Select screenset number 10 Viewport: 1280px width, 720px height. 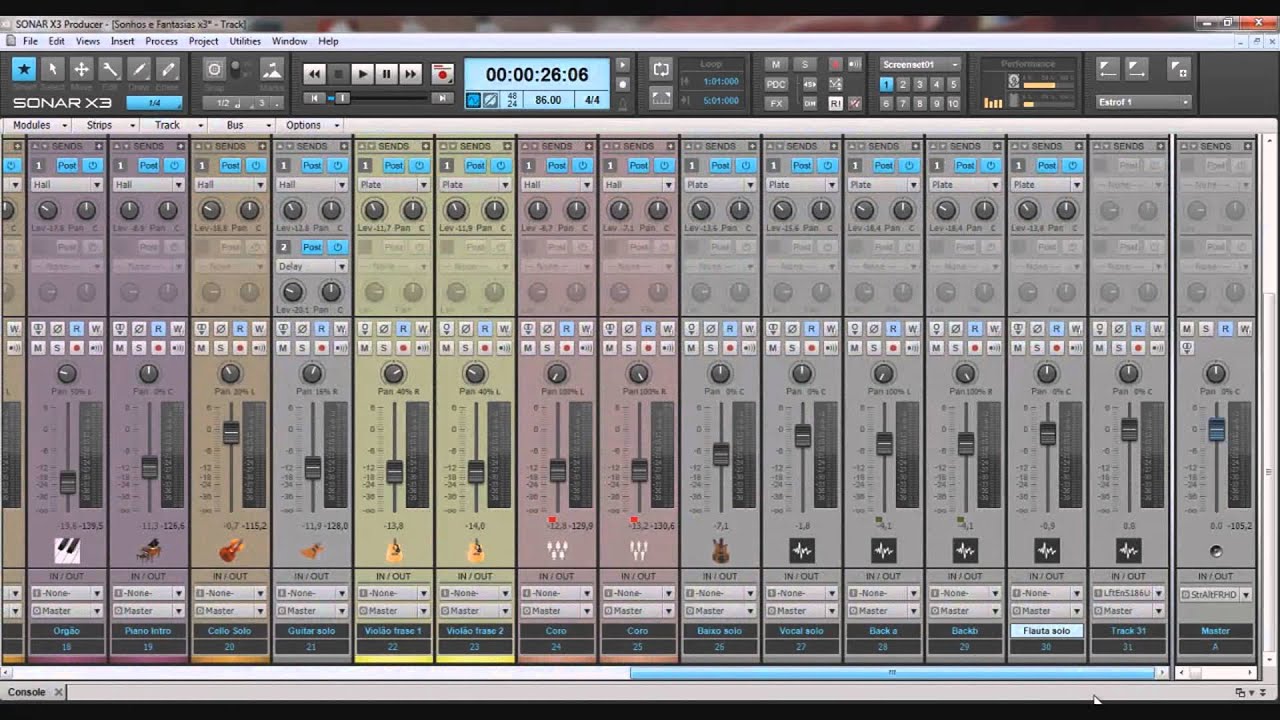click(953, 103)
